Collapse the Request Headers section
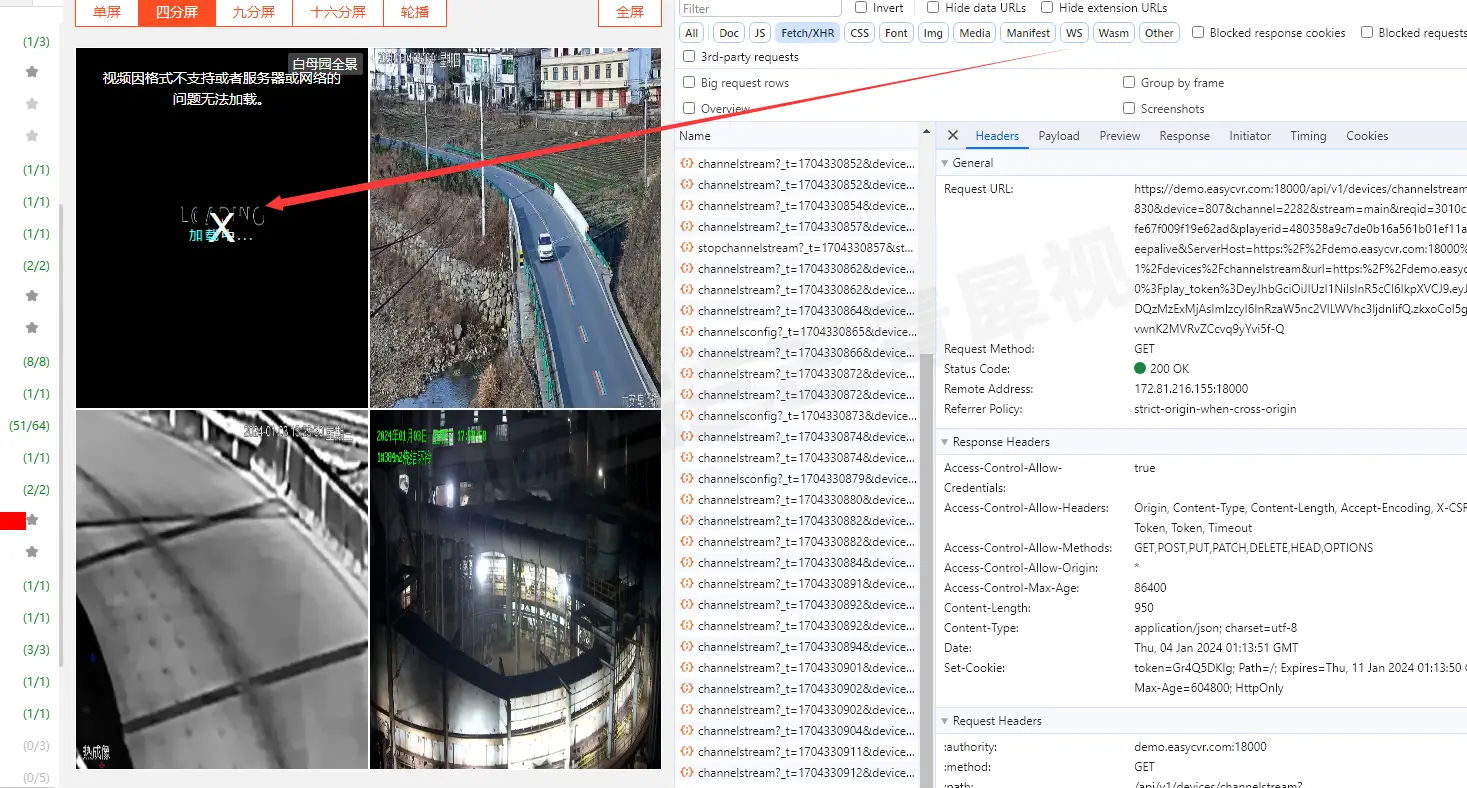 (x=945, y=721)
